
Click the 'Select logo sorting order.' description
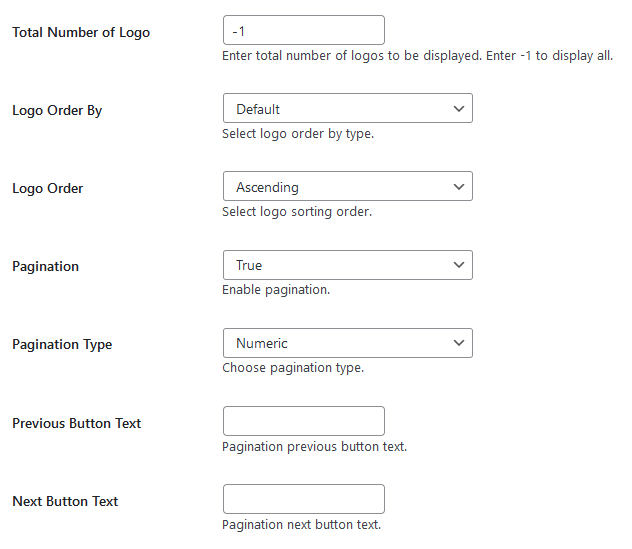pyautogui.click(x=297, y=212)
